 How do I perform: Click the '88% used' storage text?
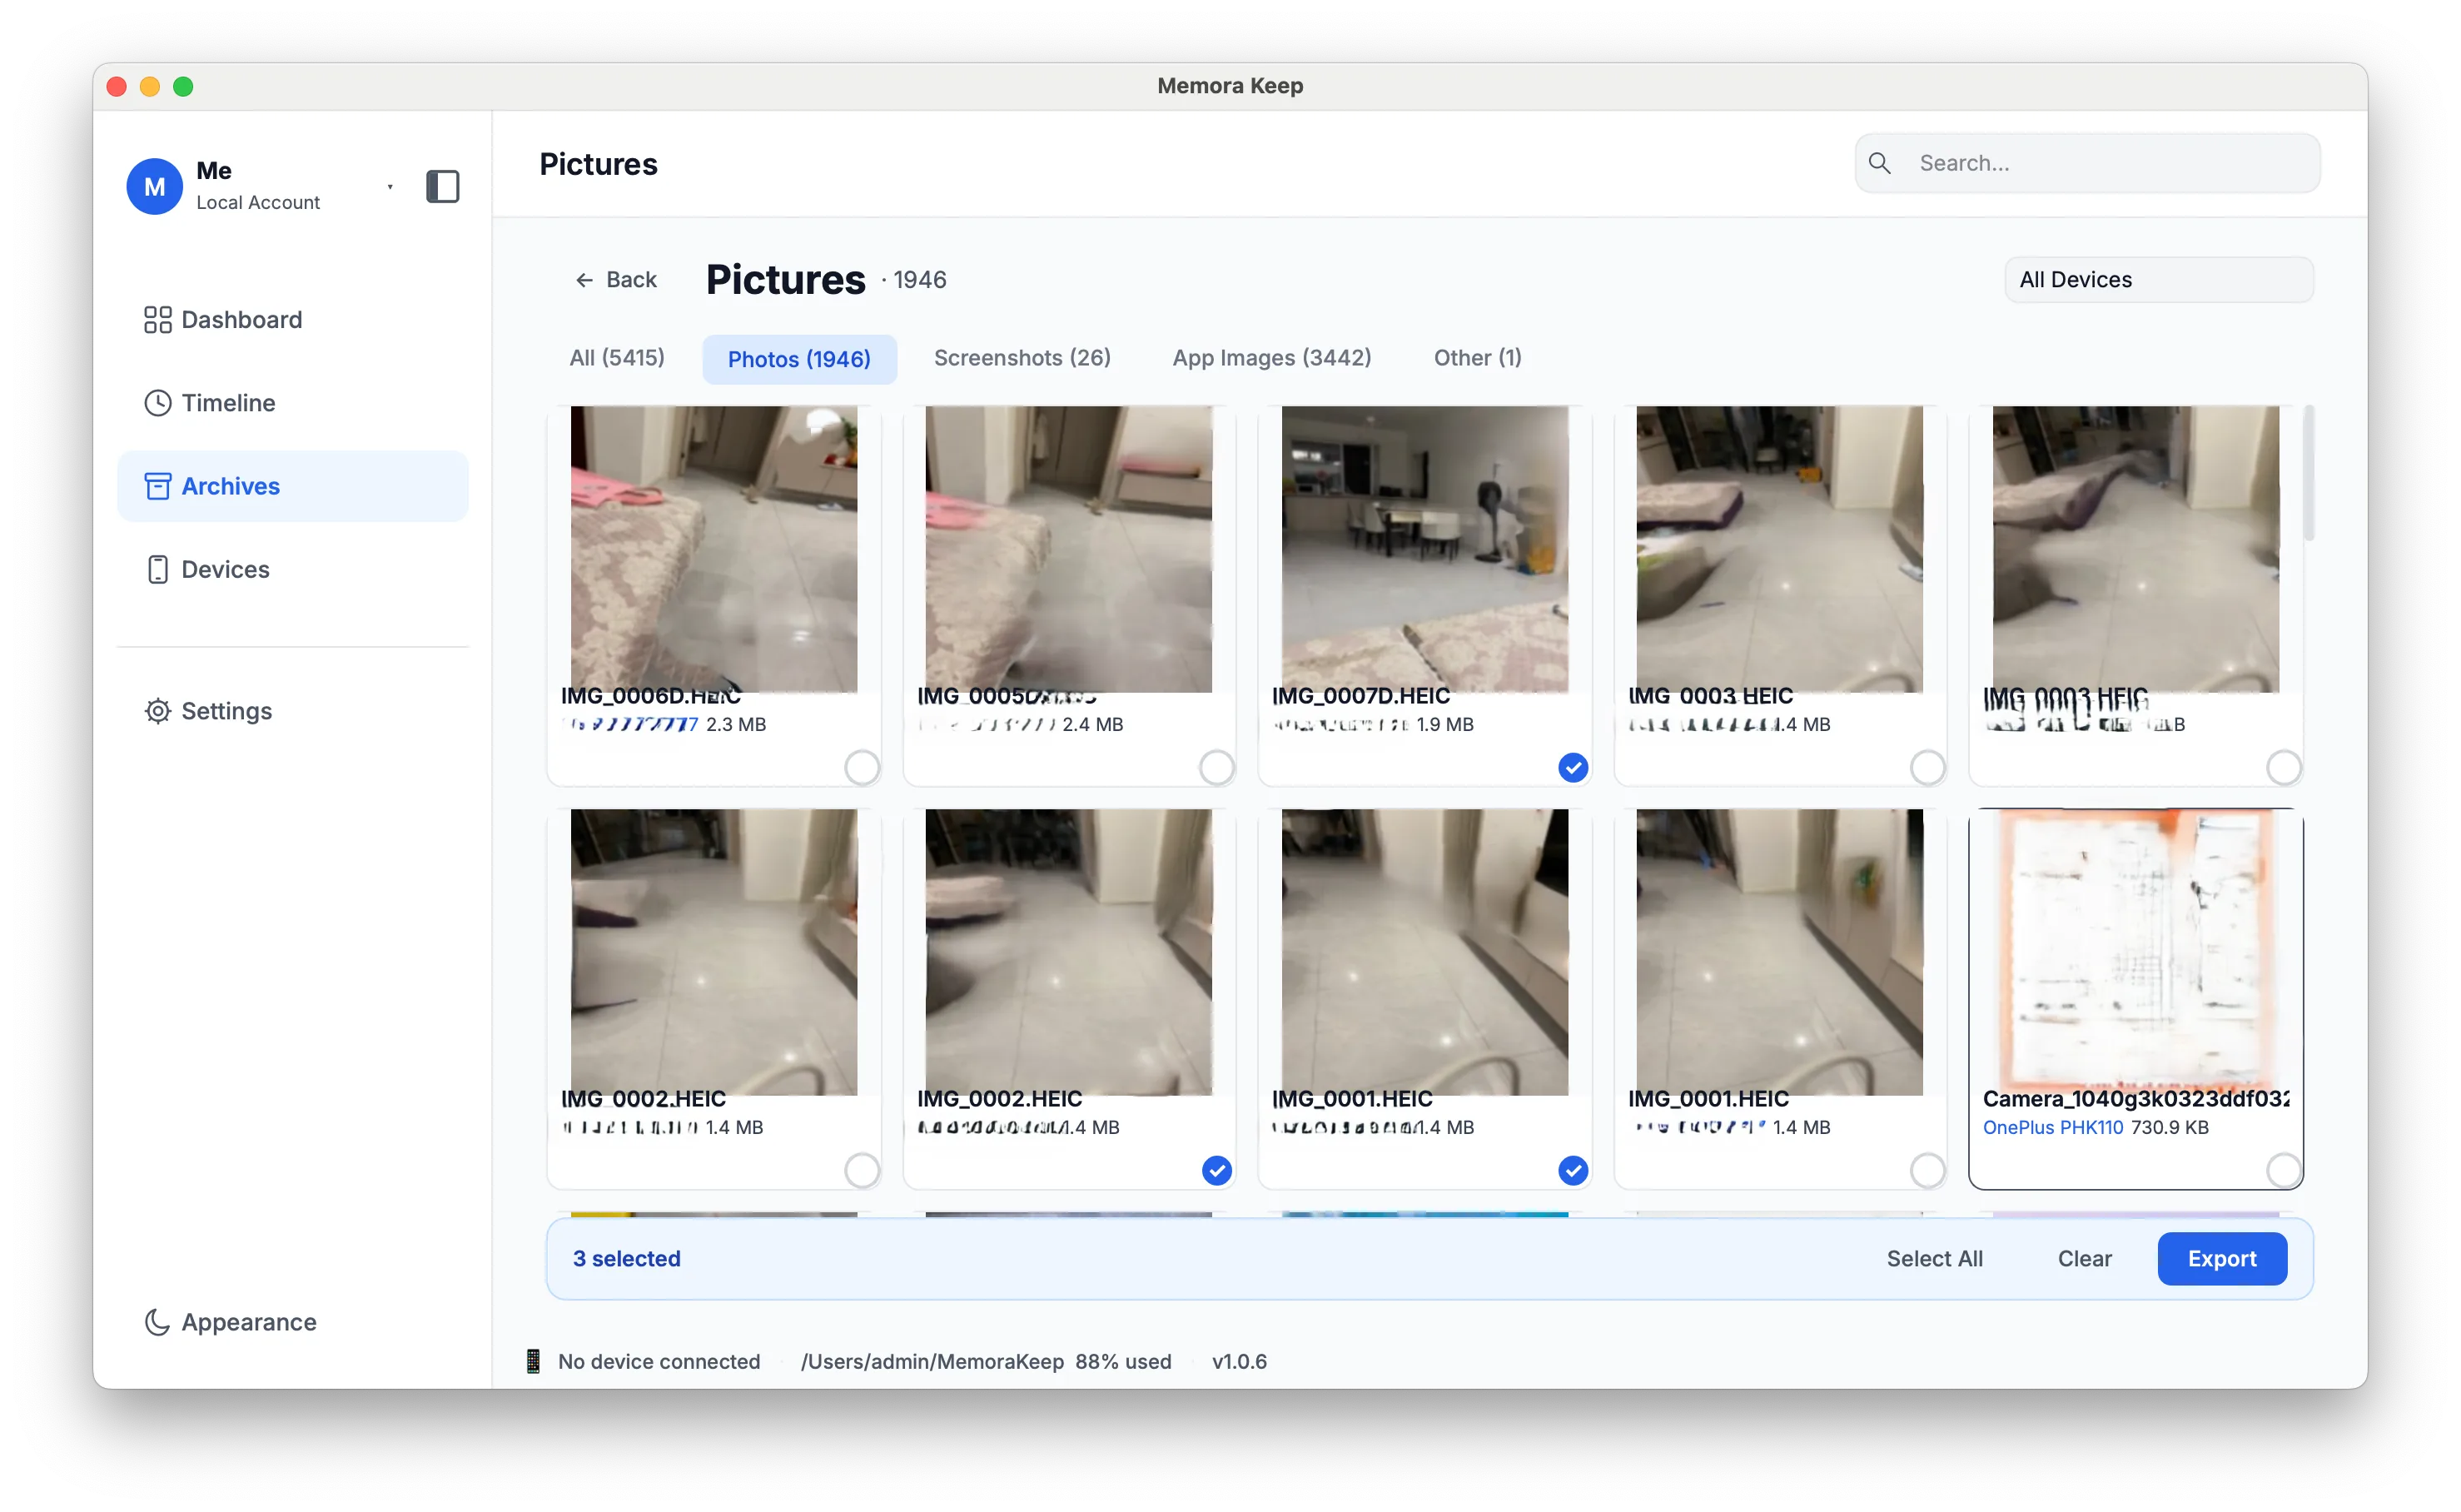coord(1123,1362)
